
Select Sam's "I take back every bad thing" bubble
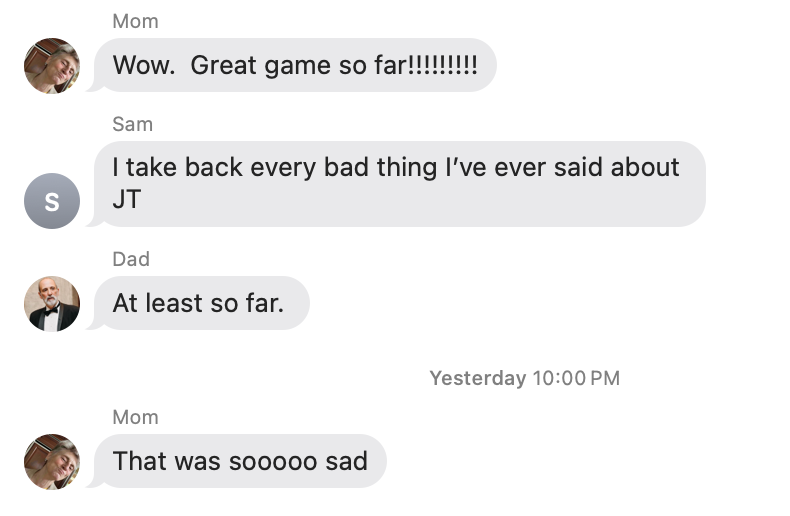[400, 183]
